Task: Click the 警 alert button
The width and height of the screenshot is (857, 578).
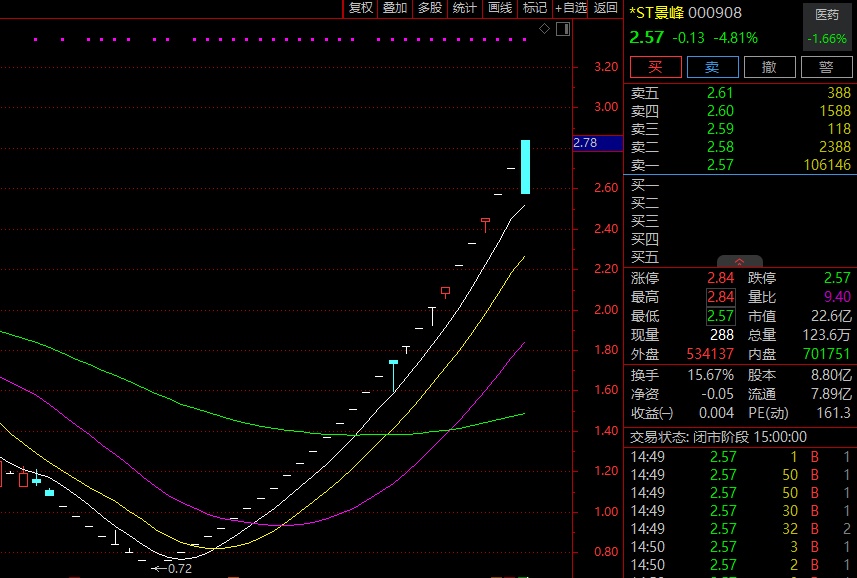Action: [826, 67]
